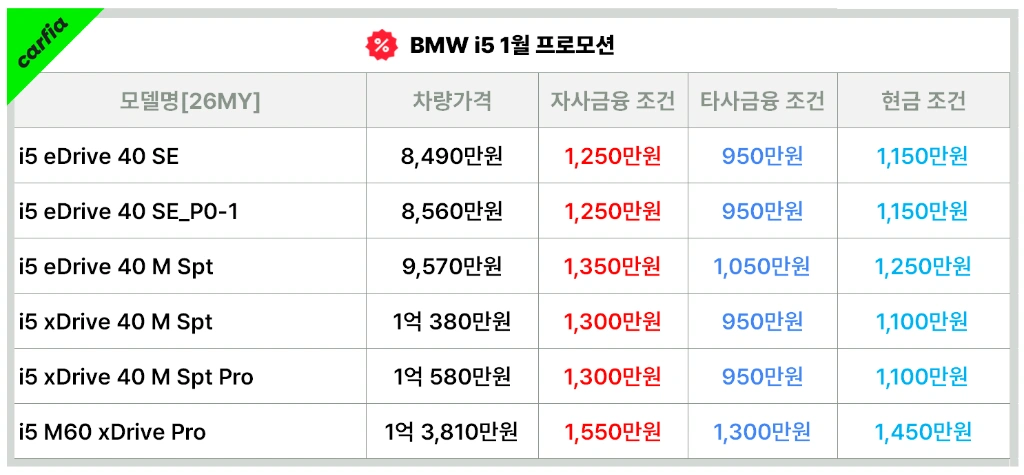Click the 1,450만원 cash condition value
This screenshot has height=475, width=1024.
point(923,432)
